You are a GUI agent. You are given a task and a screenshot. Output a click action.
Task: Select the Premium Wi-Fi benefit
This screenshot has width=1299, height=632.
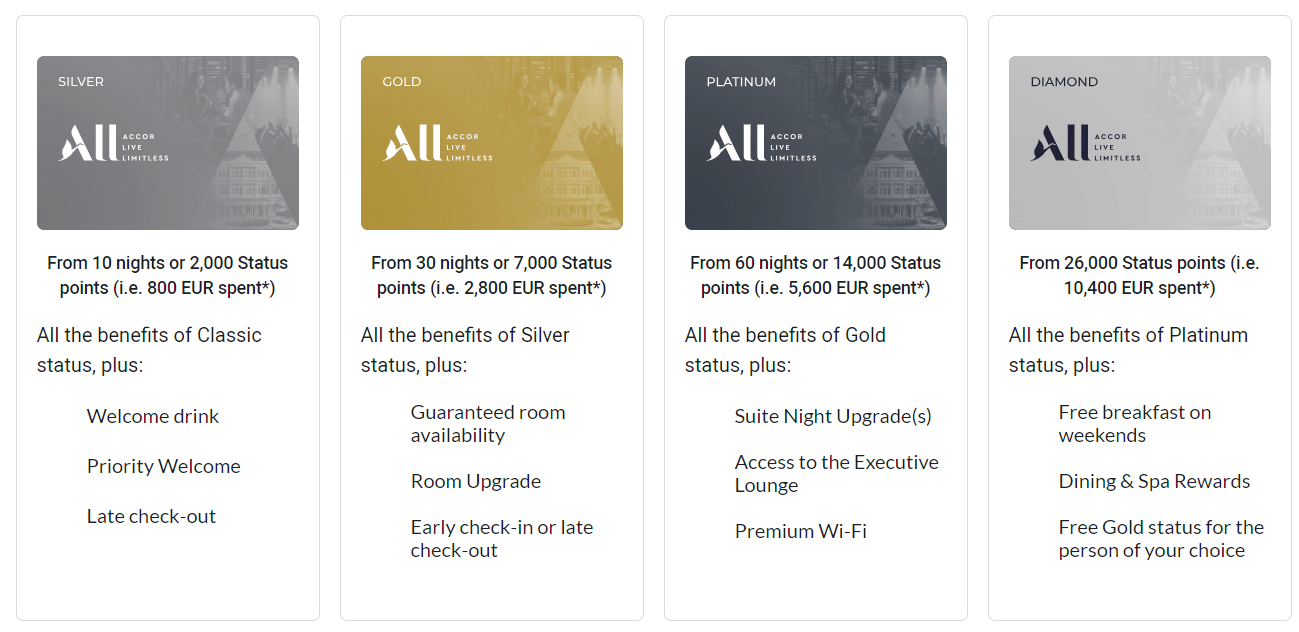[x=800, y=532]
